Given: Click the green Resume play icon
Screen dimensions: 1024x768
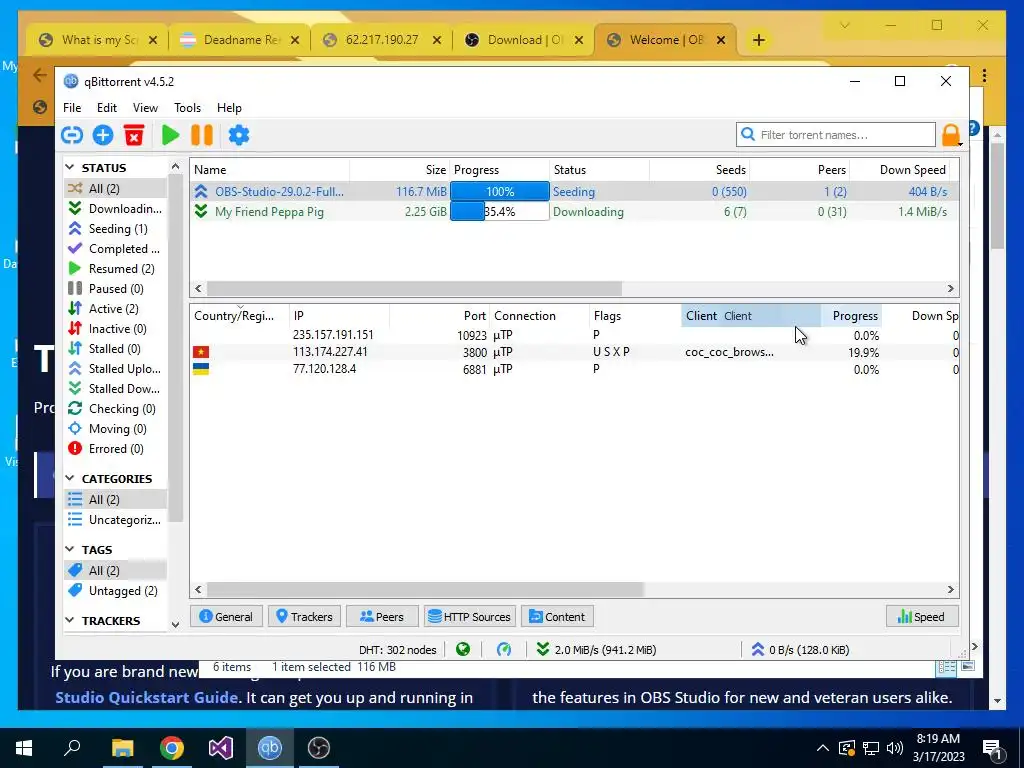Looking at the screenshot, I should point(170,135).
